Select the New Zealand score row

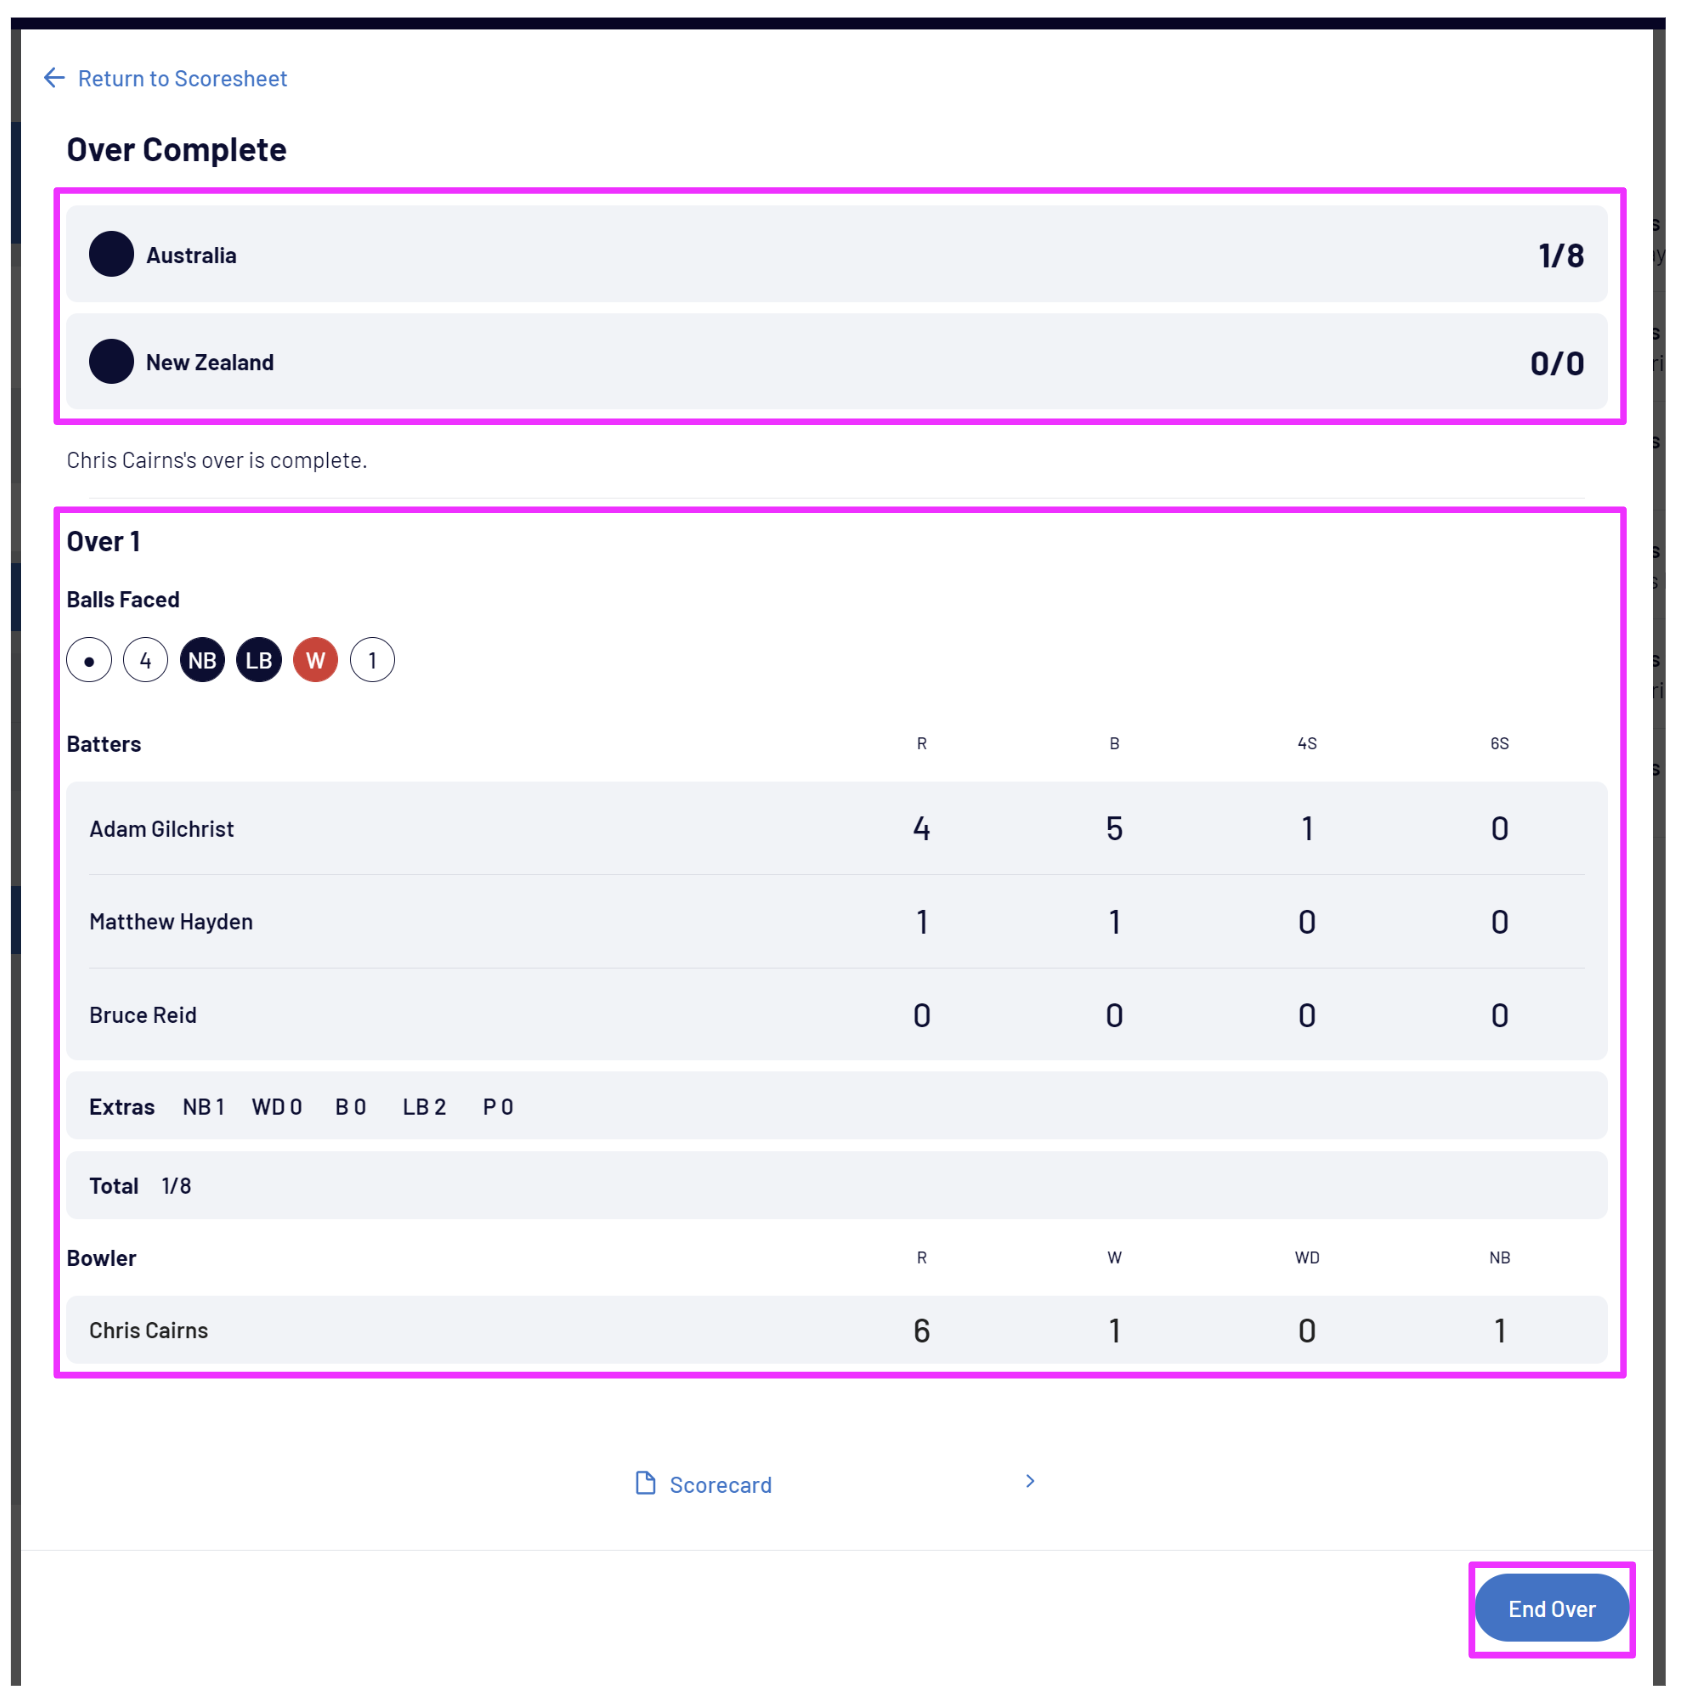pos(836,363)
